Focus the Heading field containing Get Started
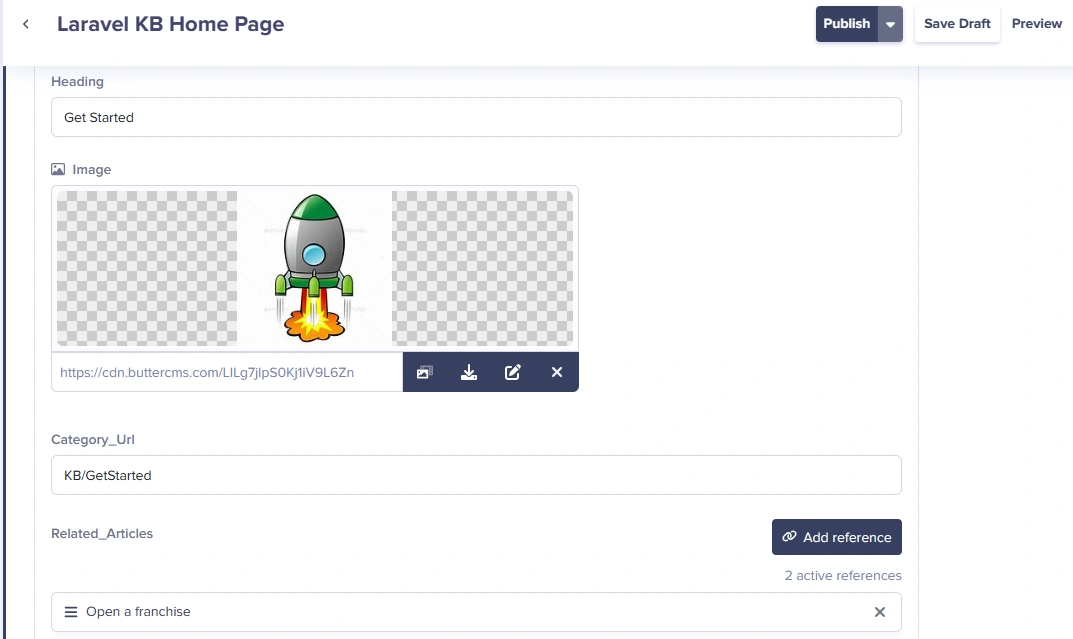 (x=476, y=117)
